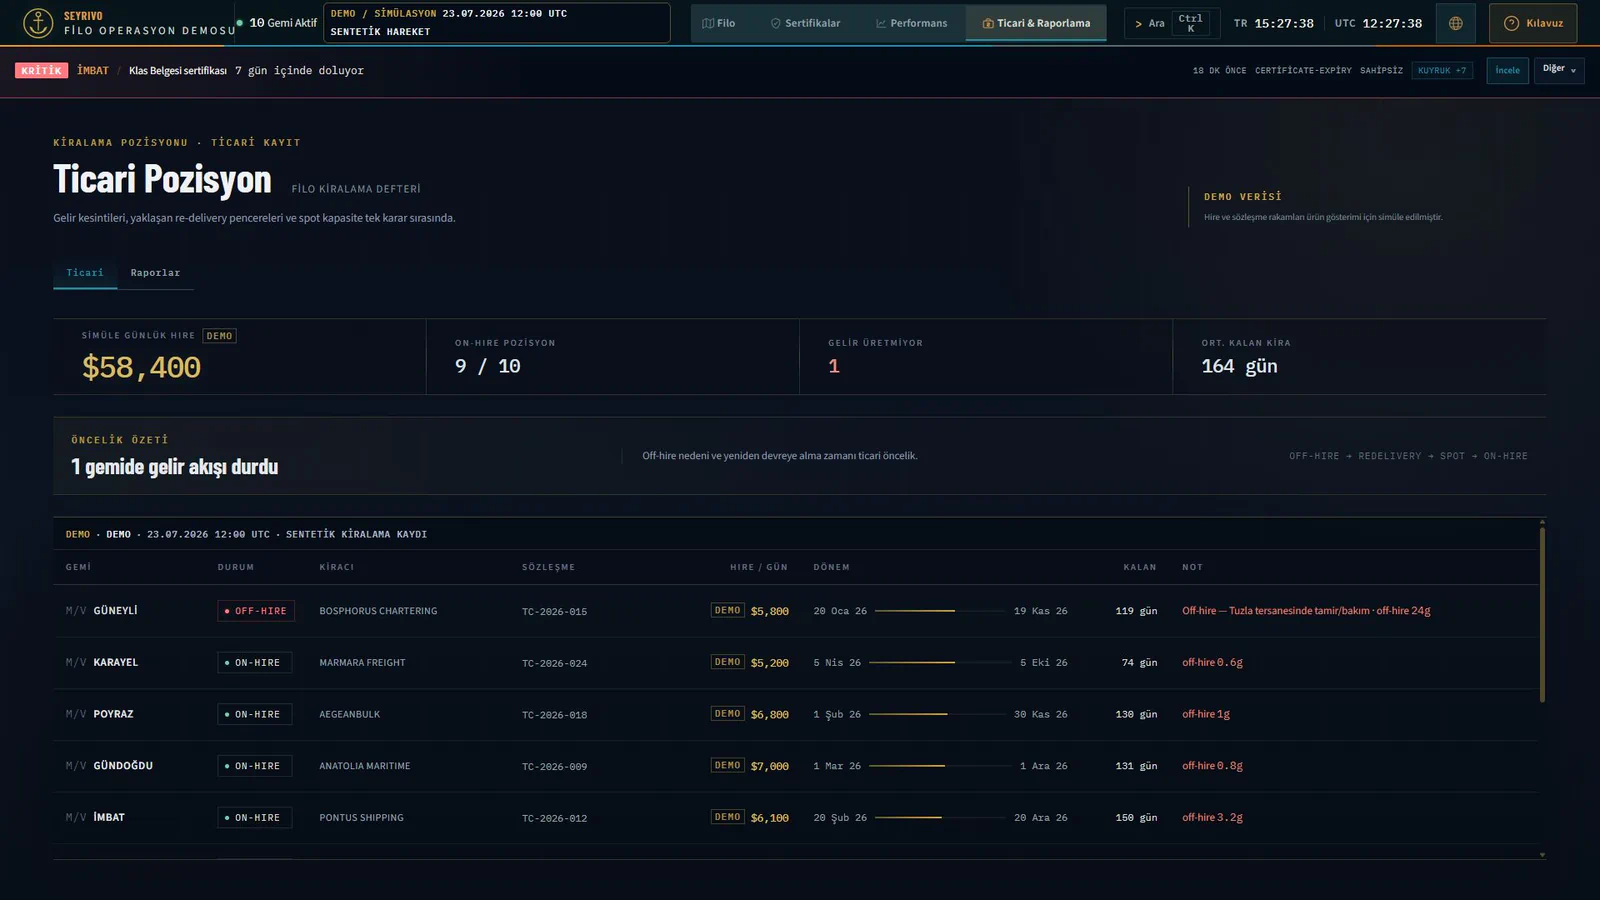Click the Seyrivo anchor logo icon
Viewport: 1600px width, 900px height.
(x=38, y=23)
